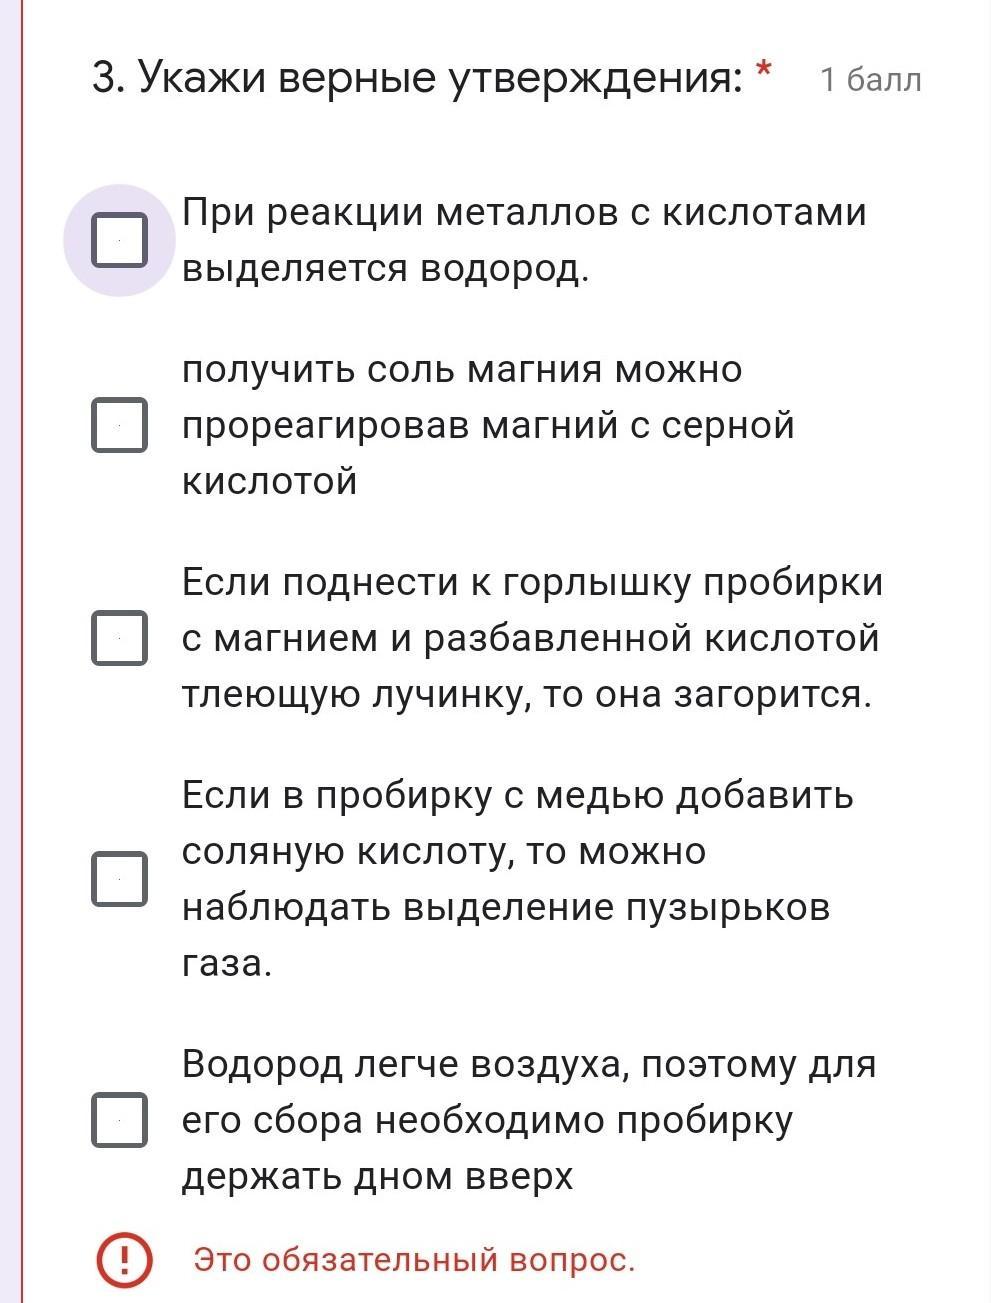This screenshot has width=991, height=1303.
Task: Click the word 'газа.' in fourth option
Action: tap(227, 964)
